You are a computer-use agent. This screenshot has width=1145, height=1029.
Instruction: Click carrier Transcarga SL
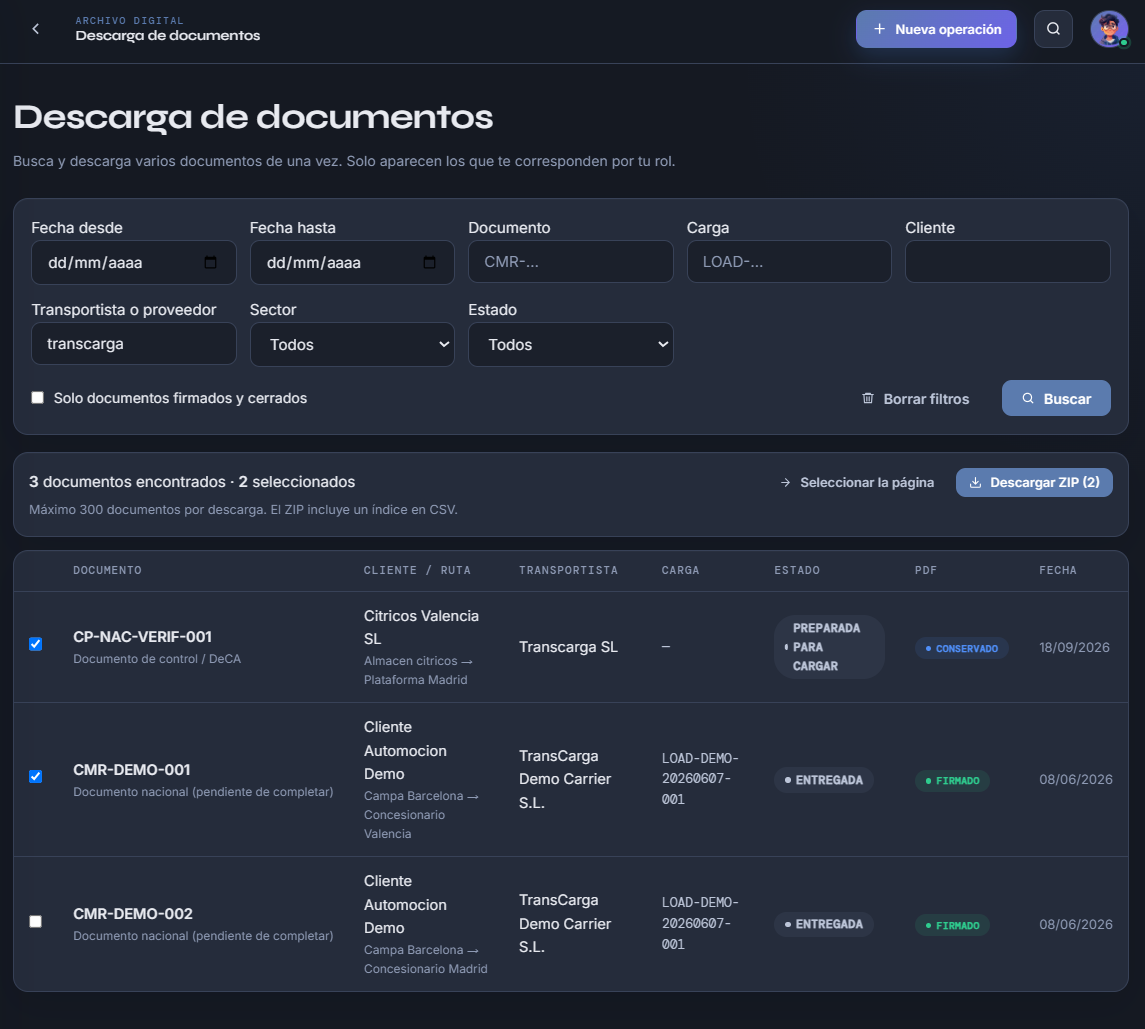[x=568, y=647]
